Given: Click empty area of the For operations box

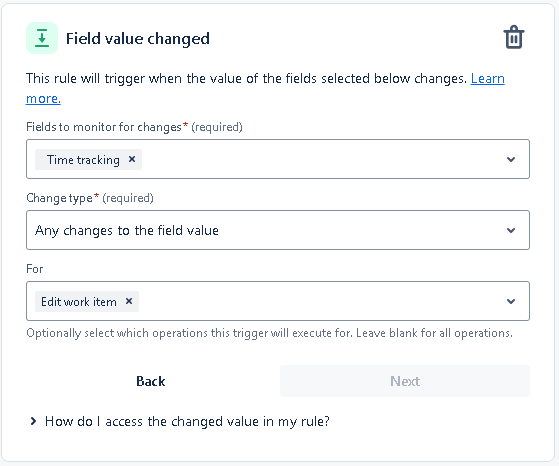Looking at the screenshot, I should tap(321, 301).
